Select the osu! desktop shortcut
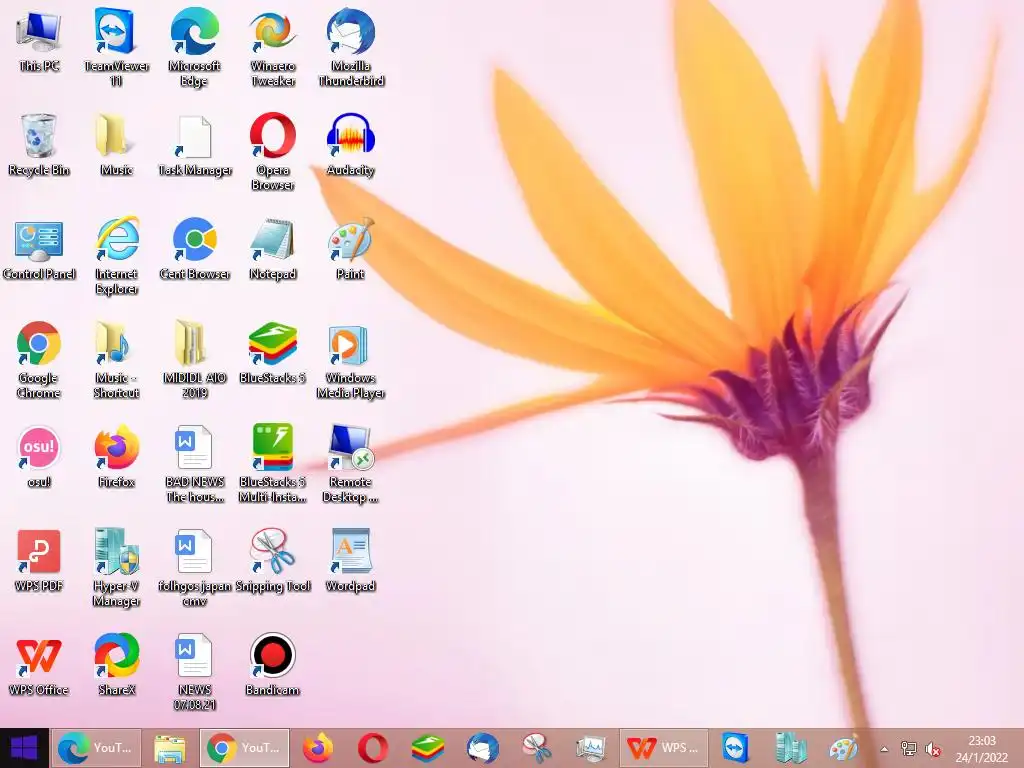This screenshot has height=768, width=1024. point(39,457)
